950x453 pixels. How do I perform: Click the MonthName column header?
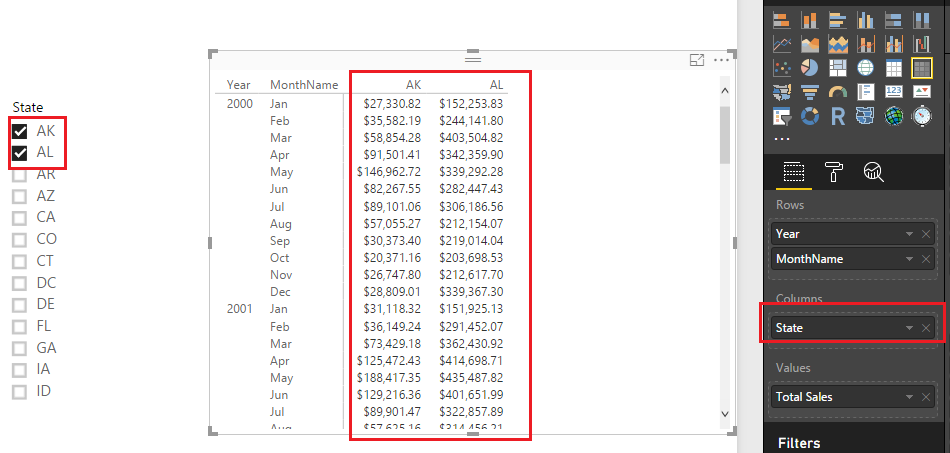tap(304, 85)
